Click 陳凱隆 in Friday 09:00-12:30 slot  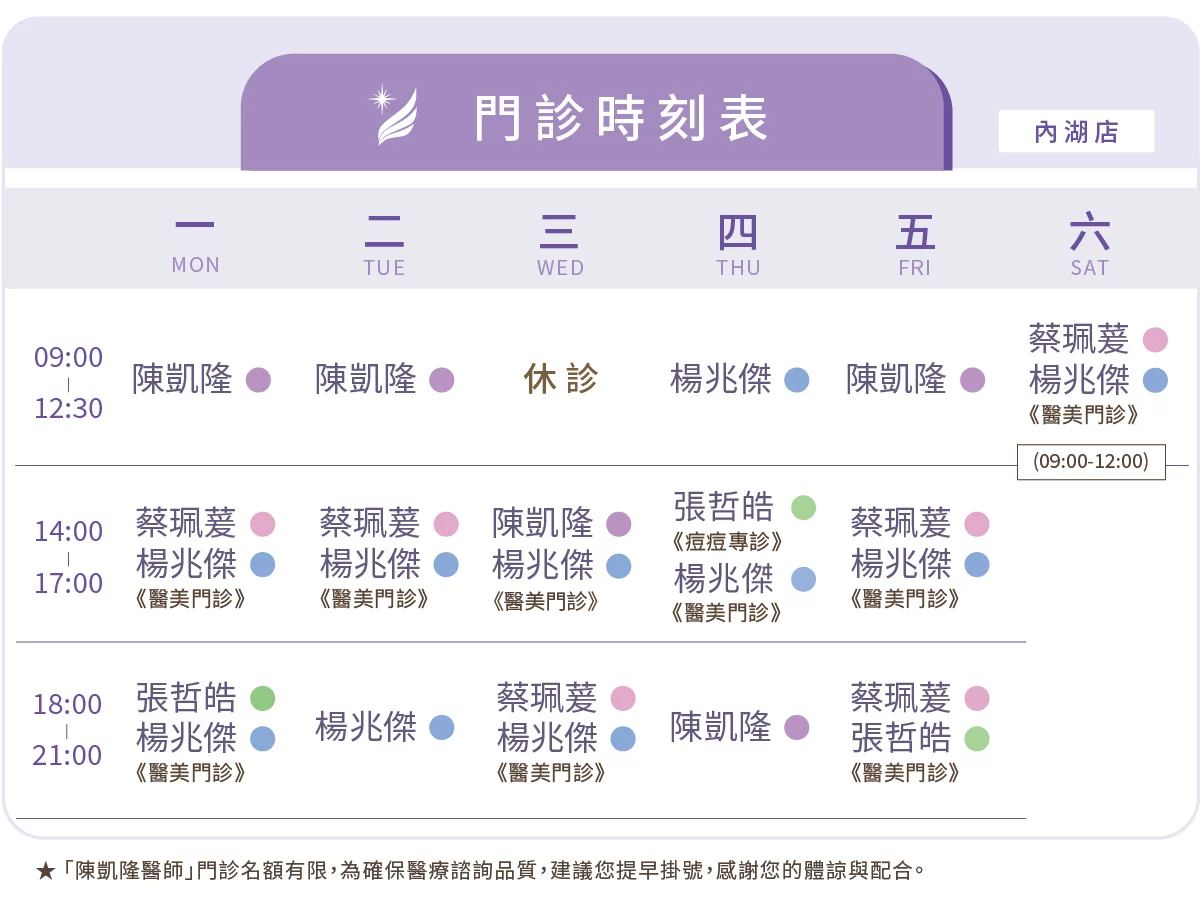[896, 380]
